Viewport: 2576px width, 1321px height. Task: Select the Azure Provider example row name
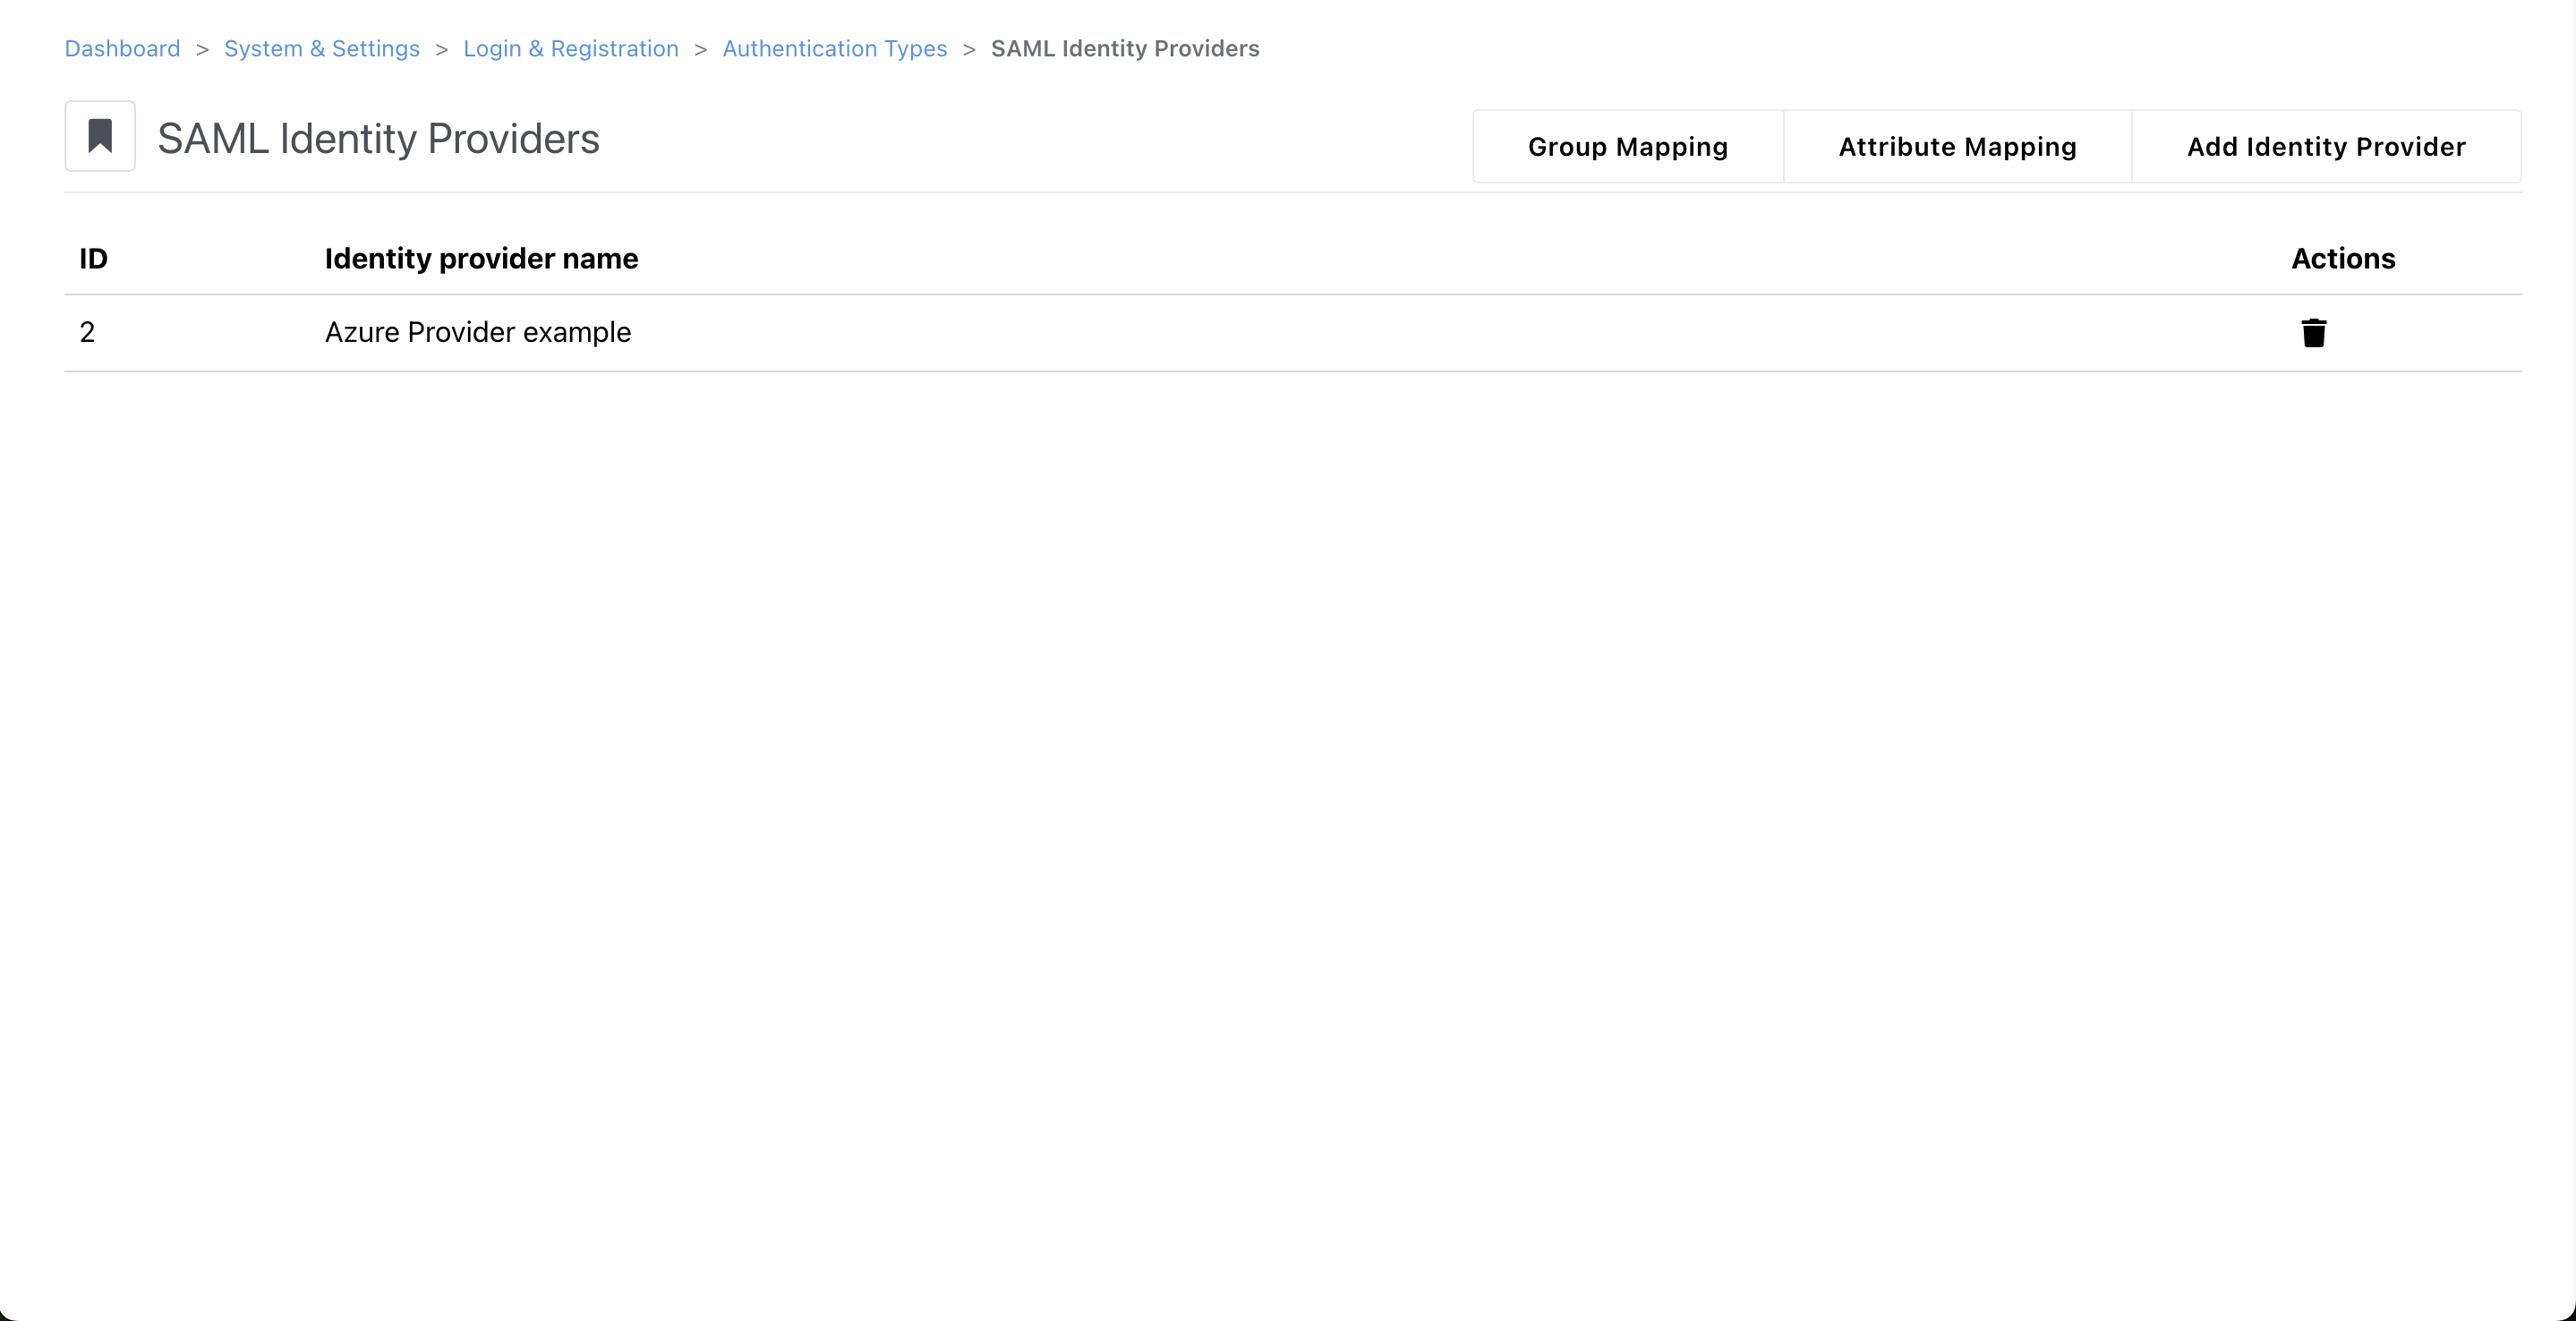(x=477, y=332)
